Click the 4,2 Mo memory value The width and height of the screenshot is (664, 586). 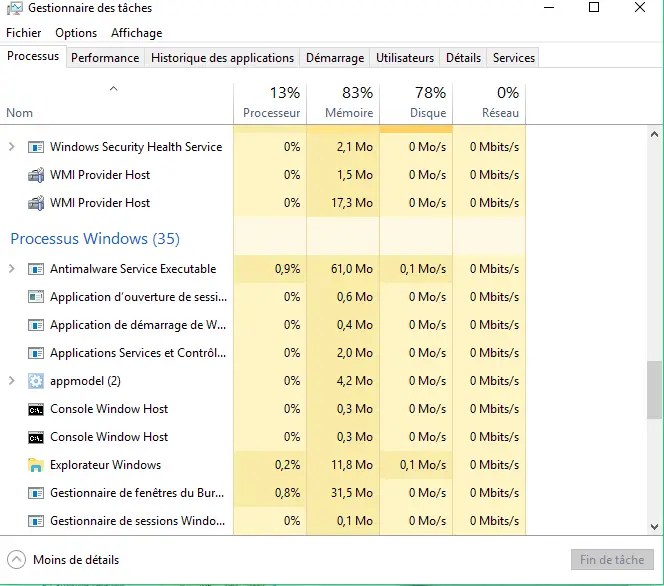355,381
